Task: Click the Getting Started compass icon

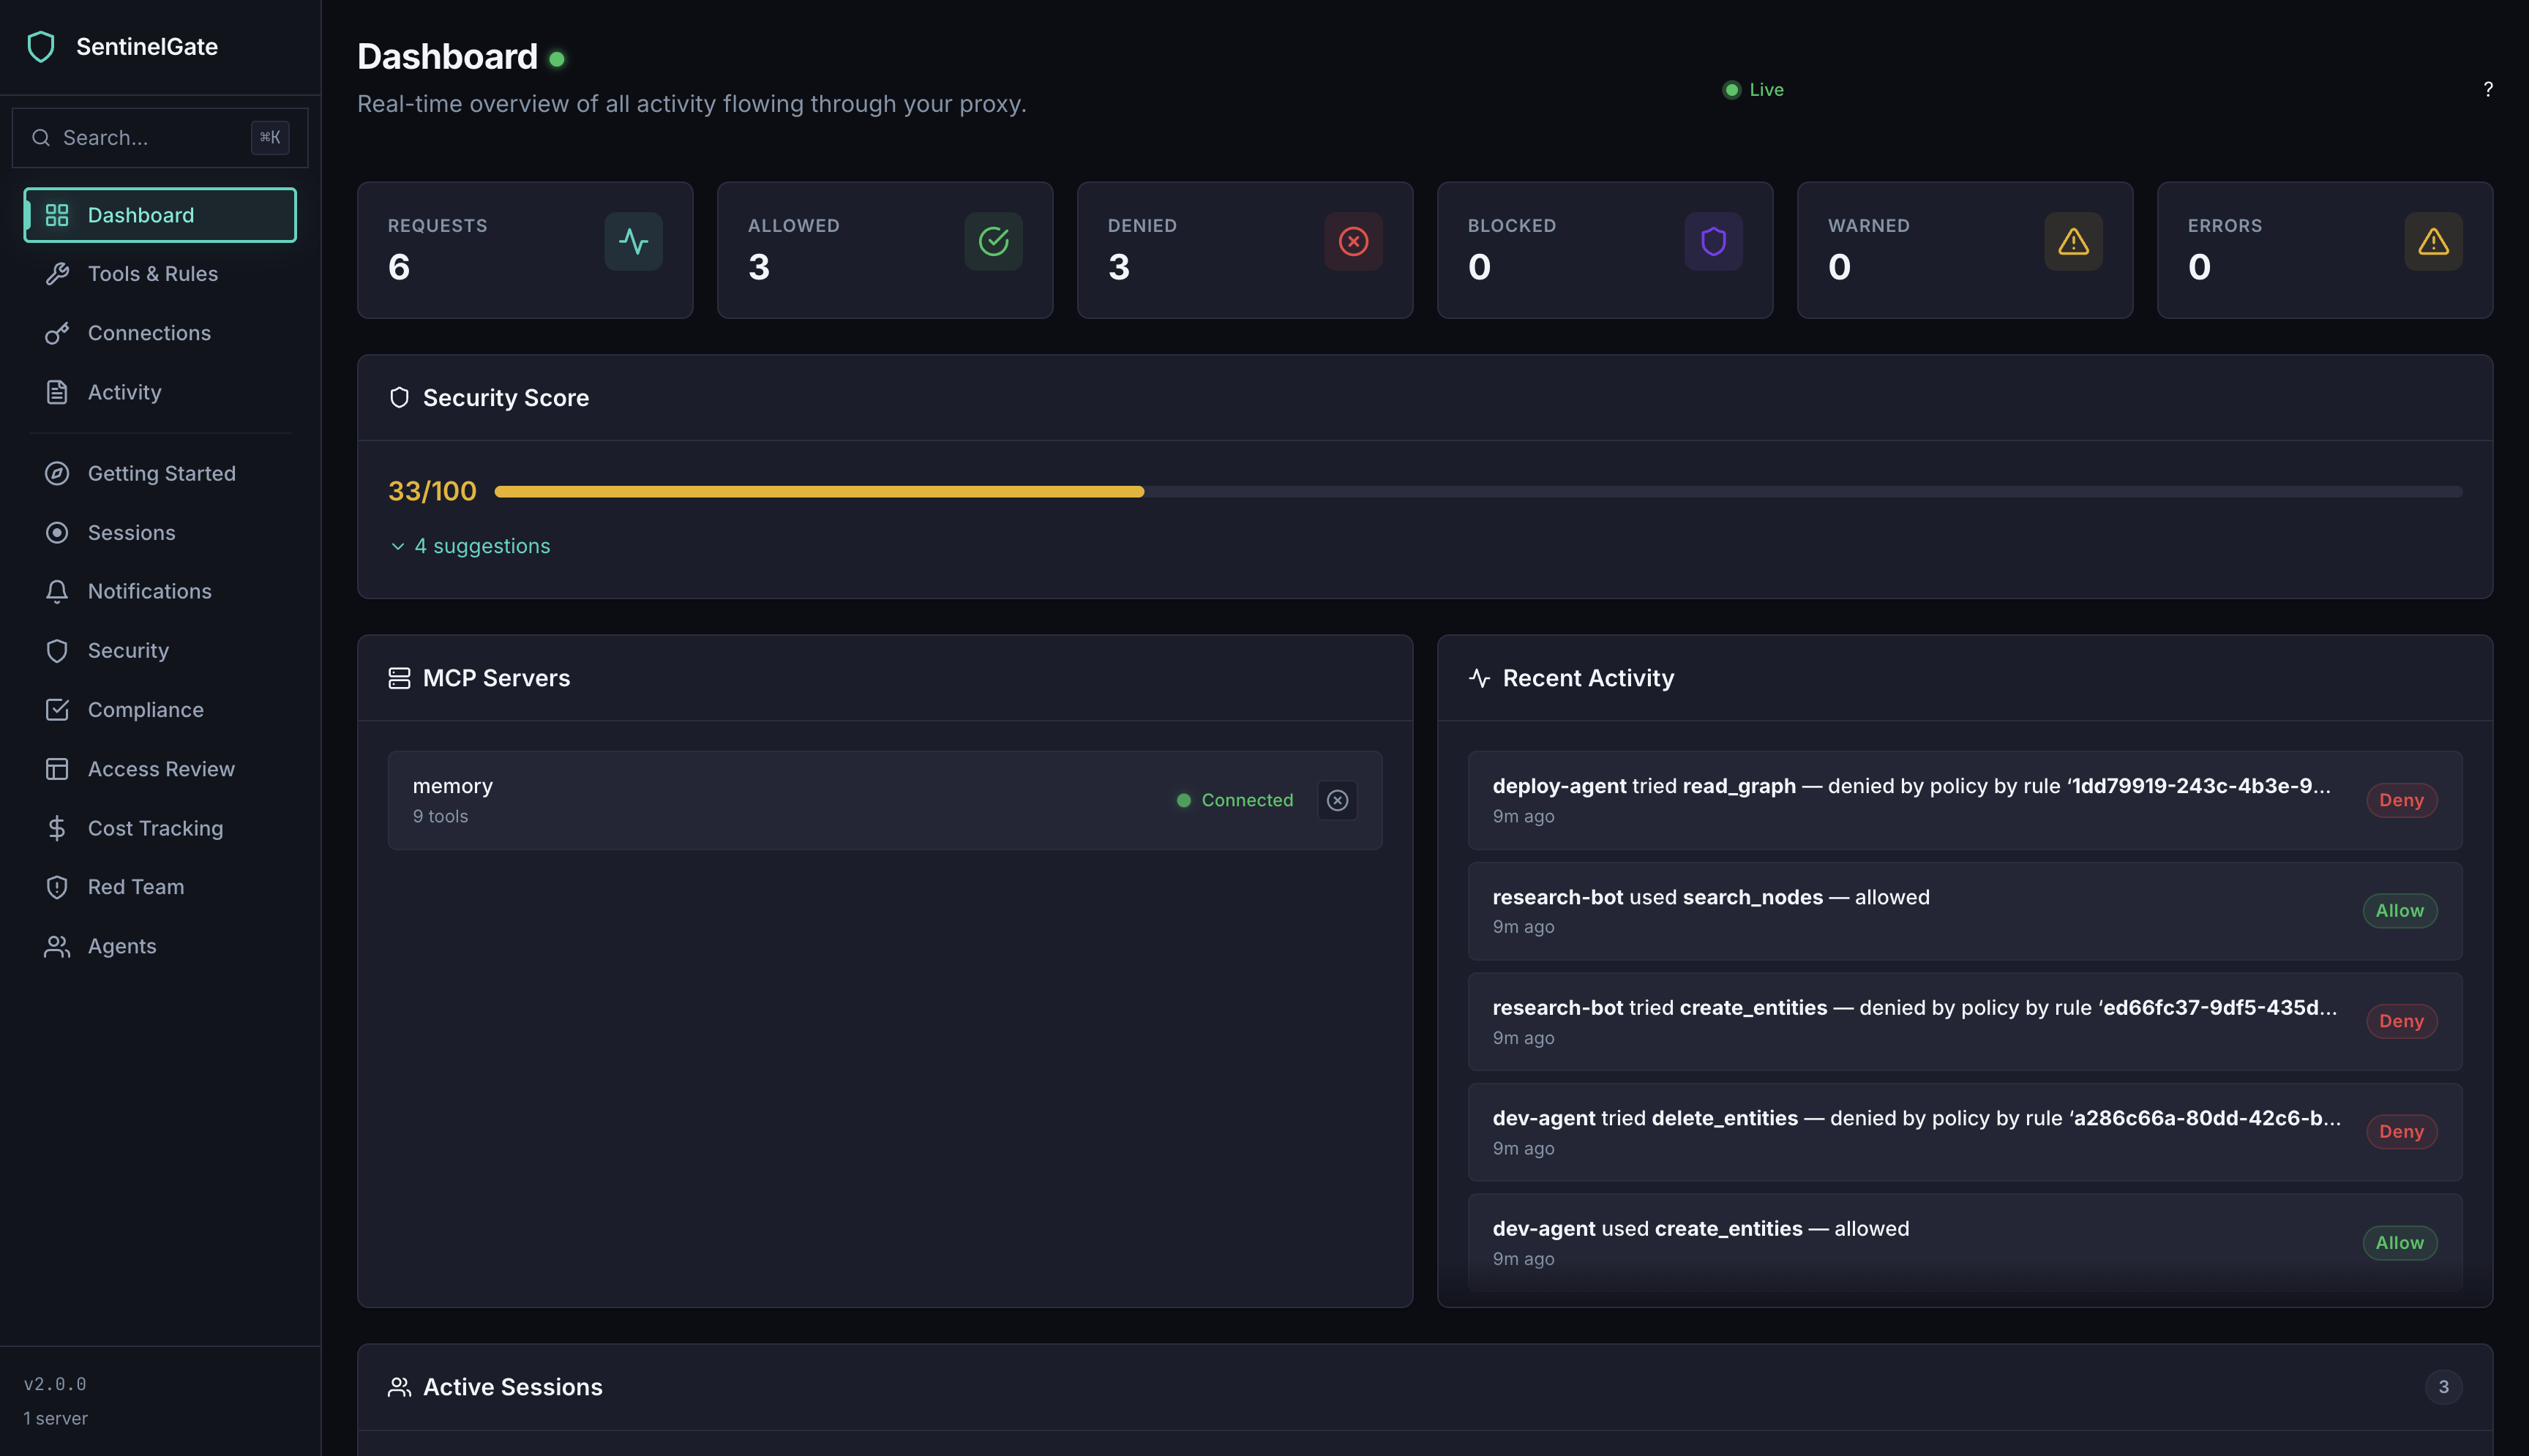Action: 57,473
